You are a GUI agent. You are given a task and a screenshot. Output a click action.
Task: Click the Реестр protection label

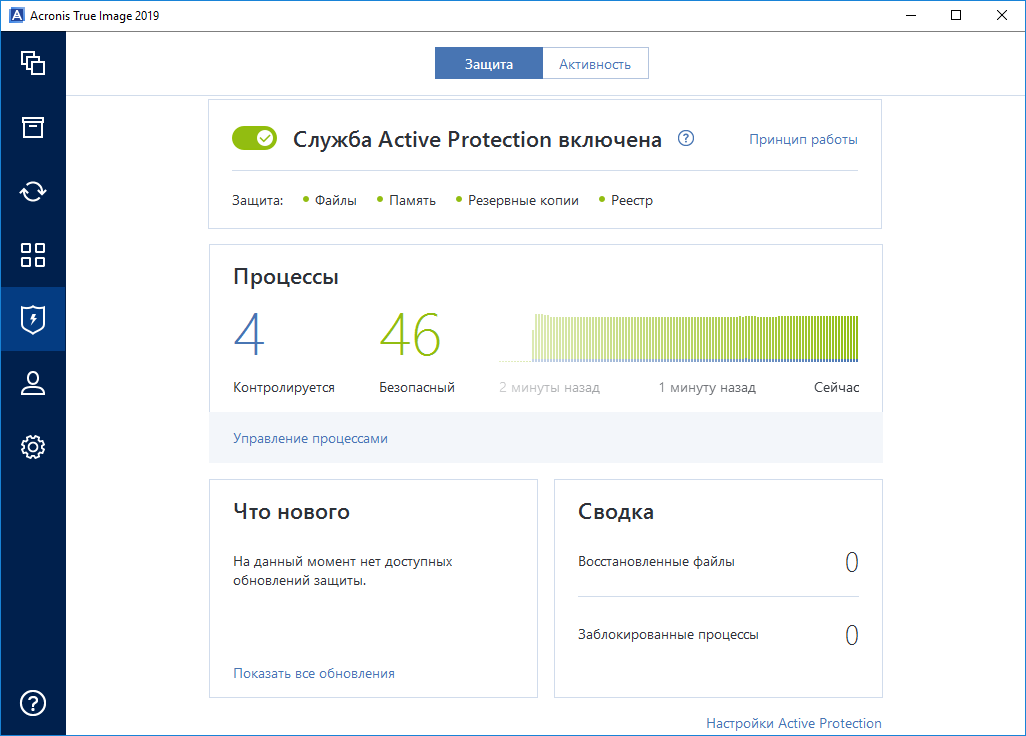tap(632, 200)
